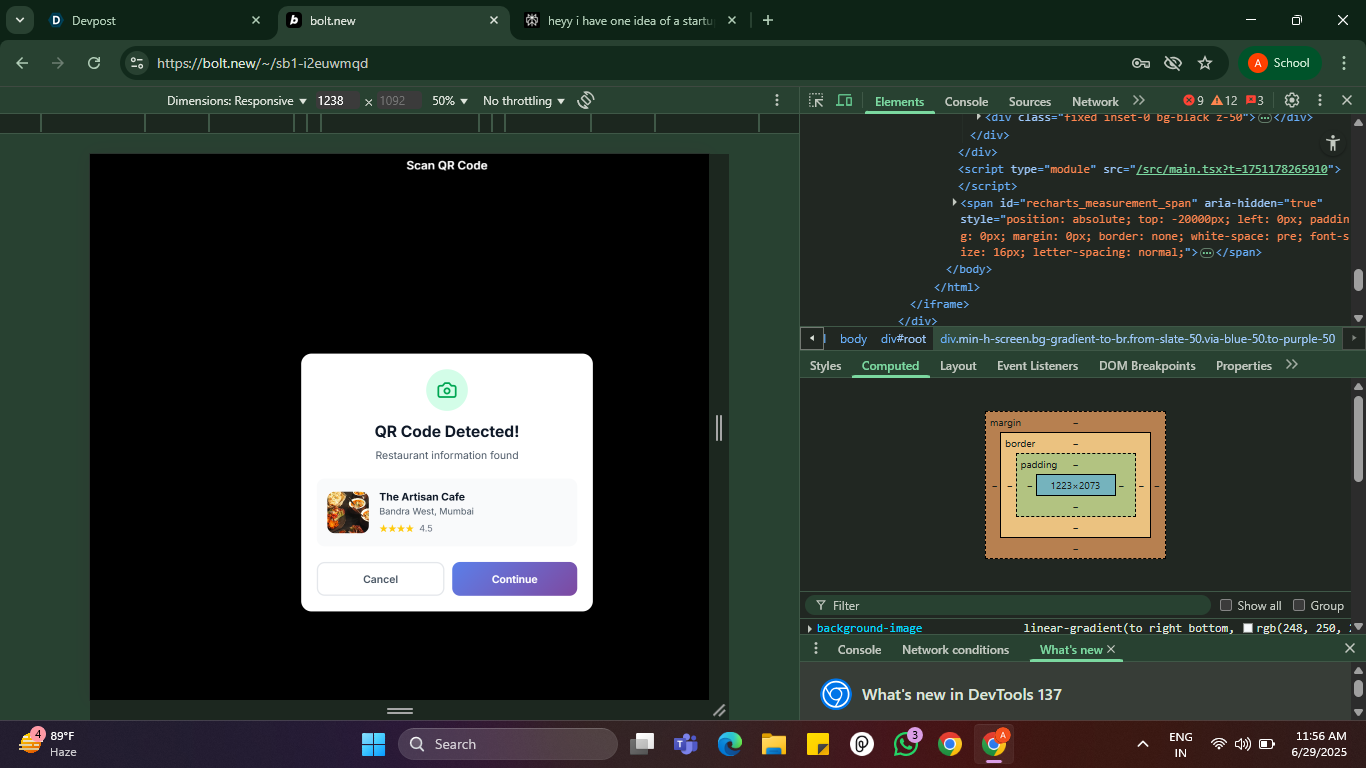
Task: Open the Network conditions drawer tab
Action: [955, 650]
